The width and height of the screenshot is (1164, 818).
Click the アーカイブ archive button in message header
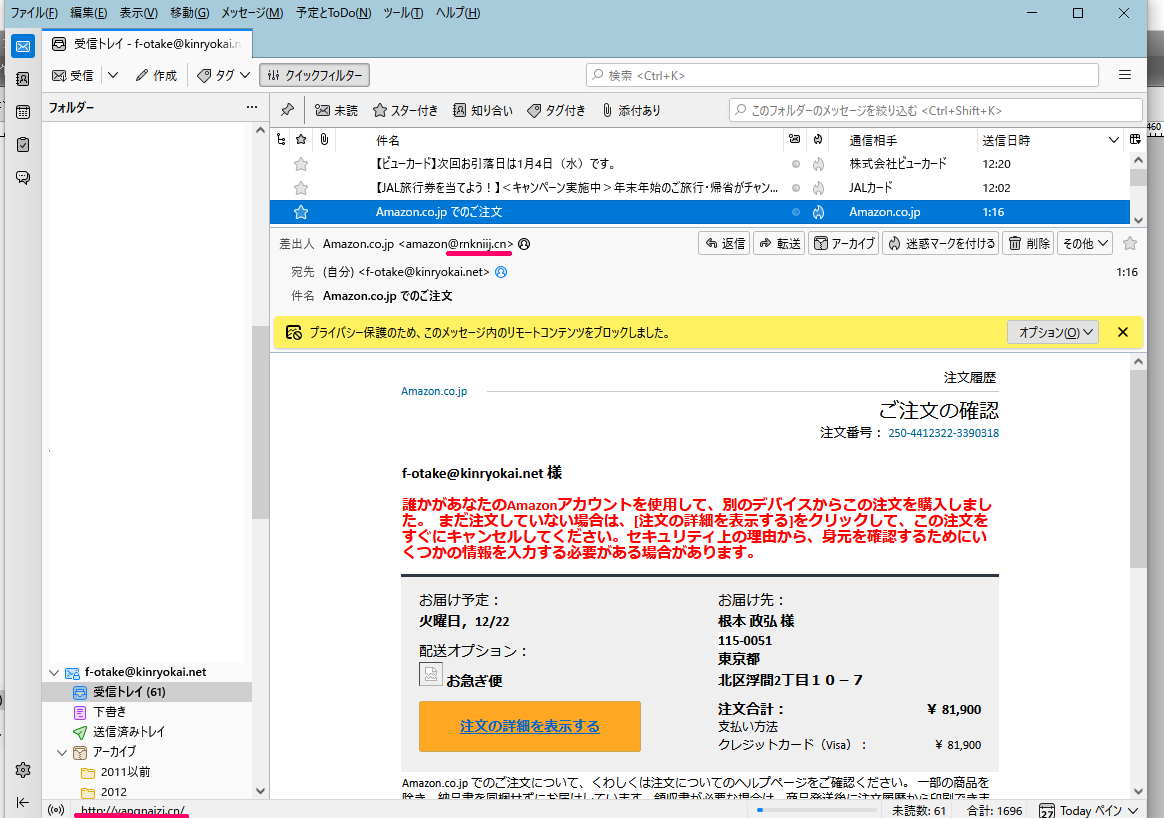point(844,243)
